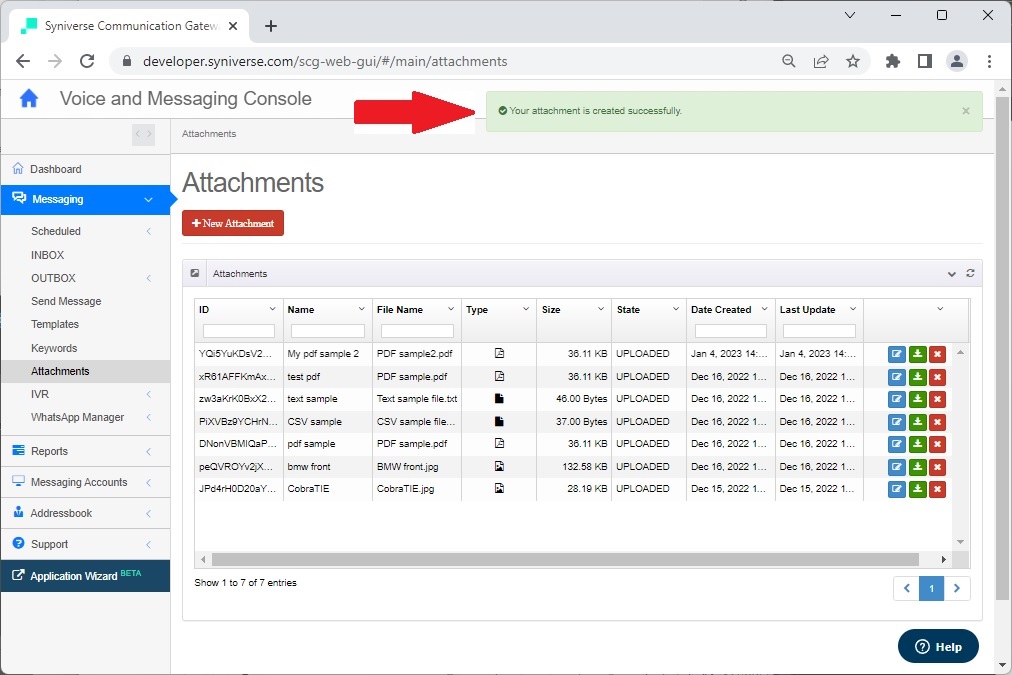Image resolution: width=1012 pixels, height=675 pixels.
Task: Go to previous page of attachments
Action: [906, 589]
